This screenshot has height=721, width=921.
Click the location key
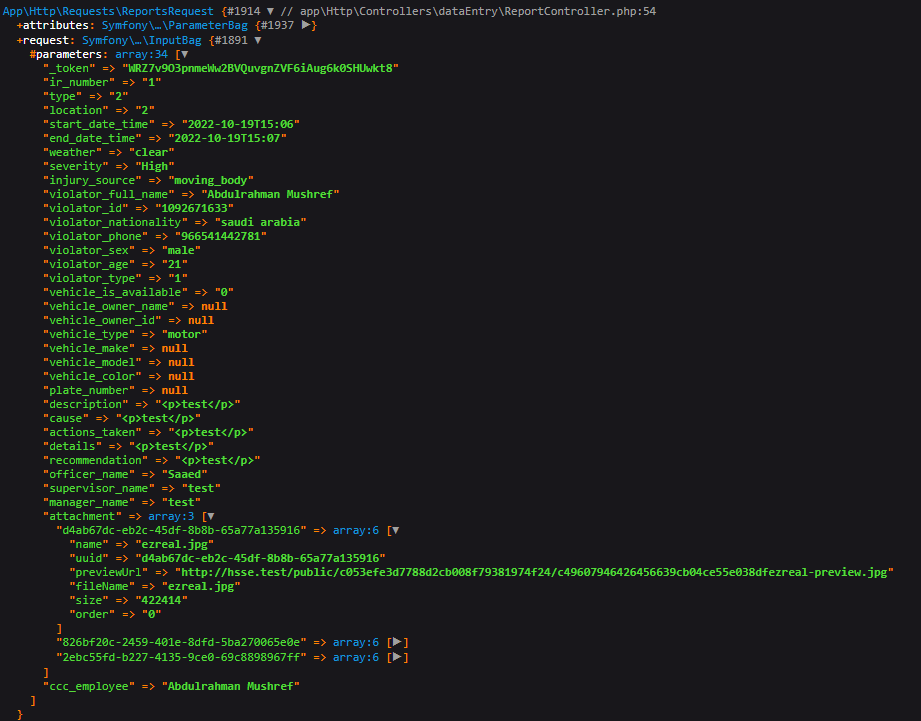tap(76, 110)
